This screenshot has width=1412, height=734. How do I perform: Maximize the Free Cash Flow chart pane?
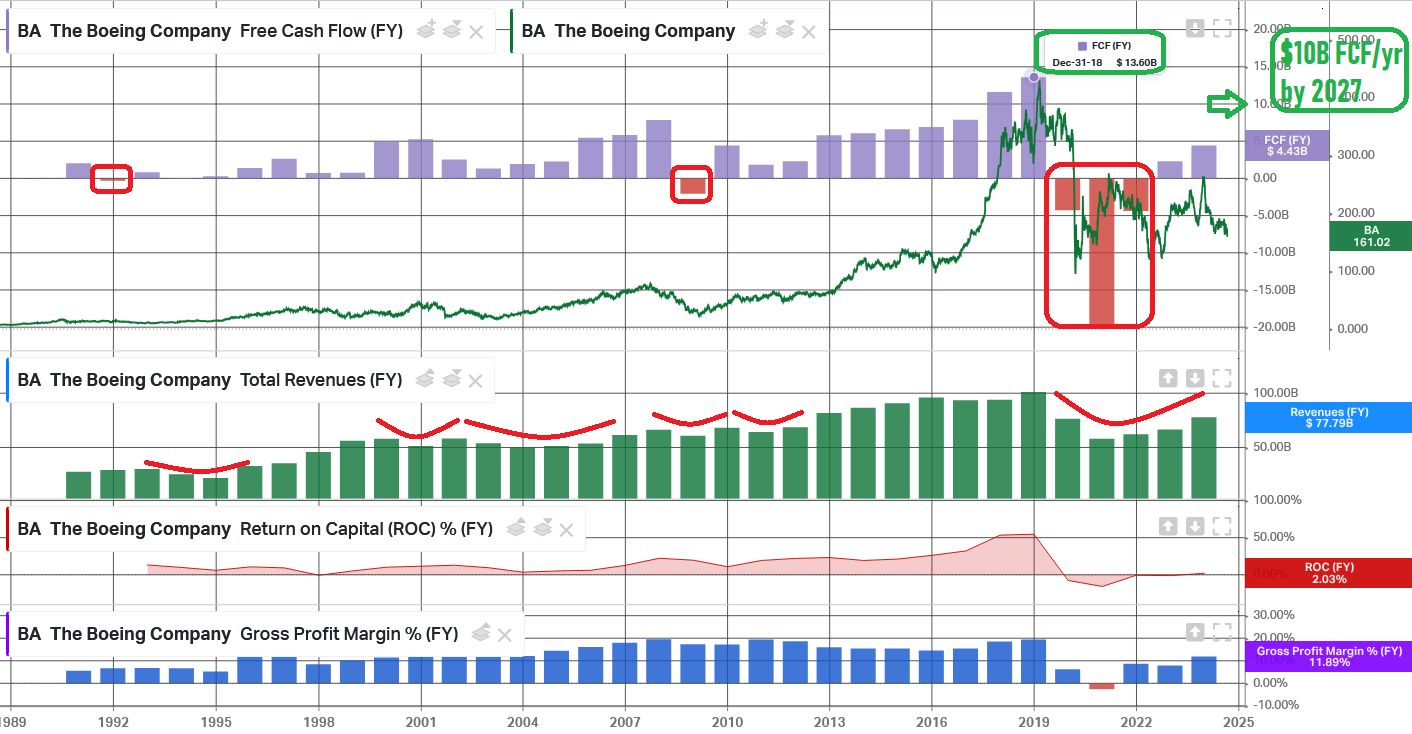coord(1222,29)
